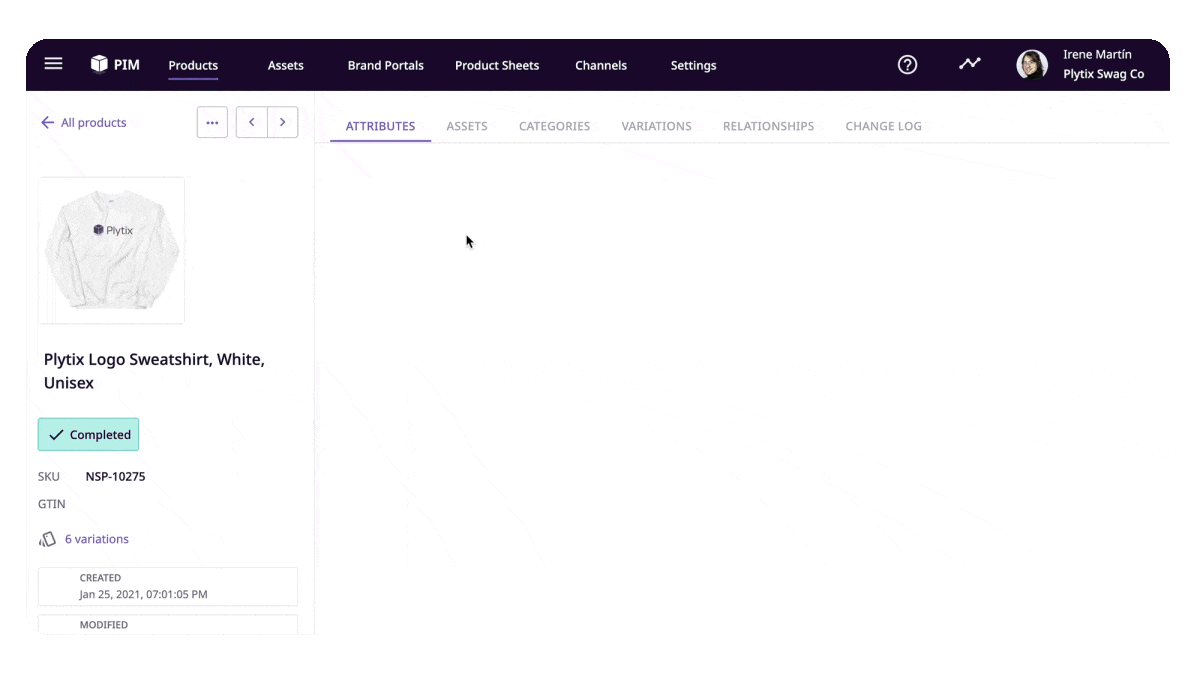1200x675 pixels.
Task: Click the PIM cube logo
Action: (x=99, y=64)
